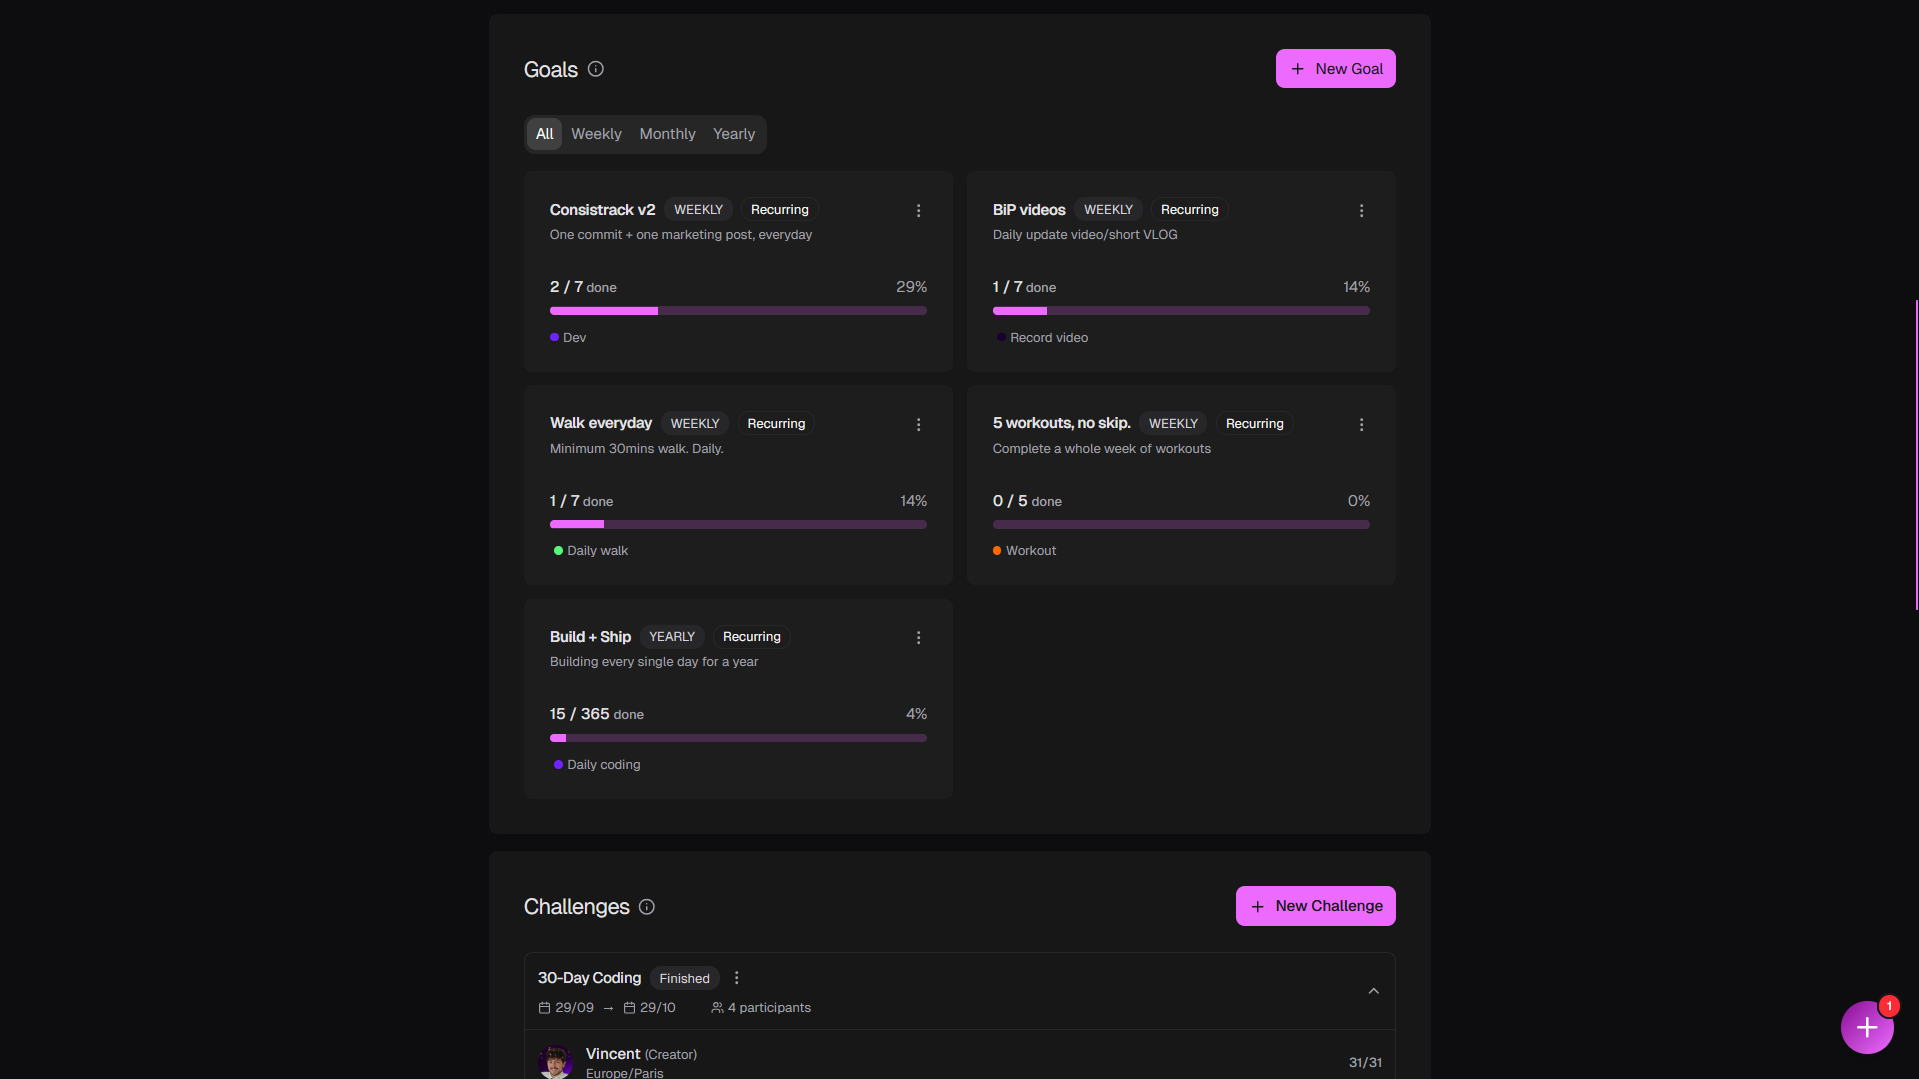Screen dimensions: 1919x1079
Task: Click the orange Workout habit tag
Action: (1024, 551)
